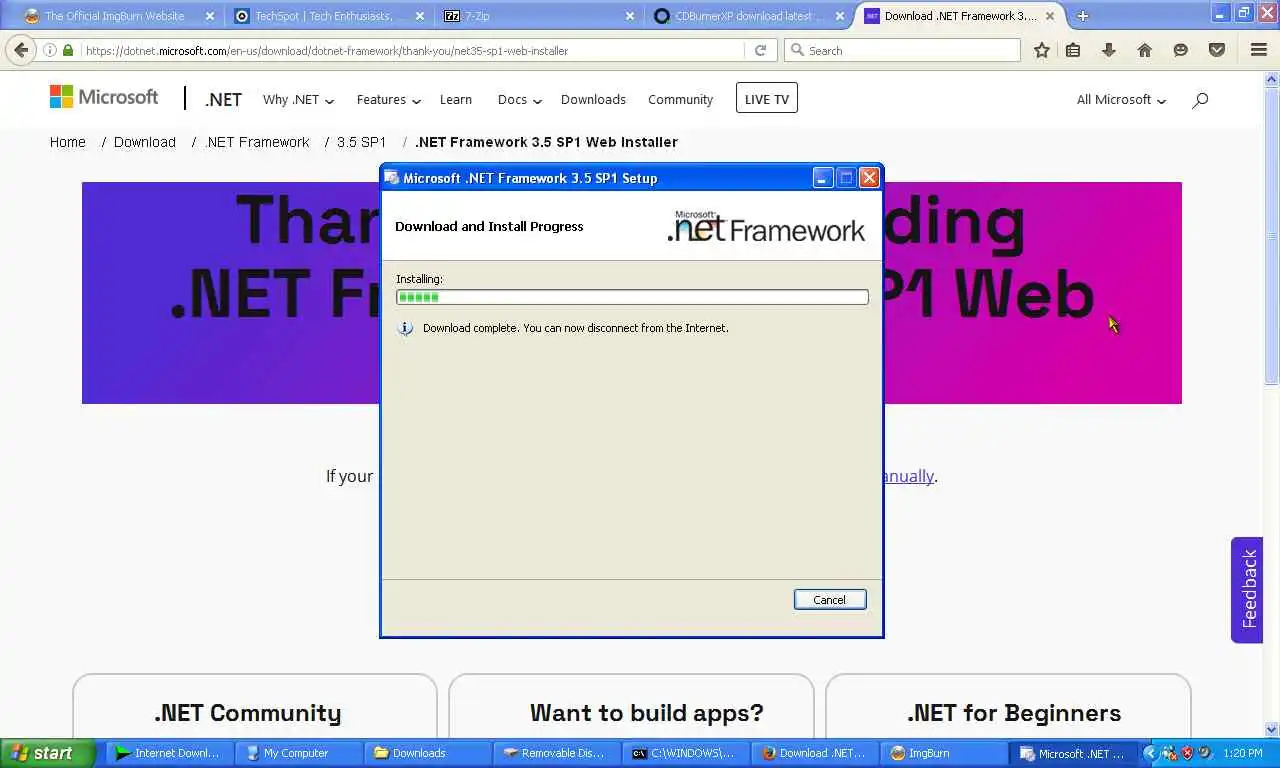This screenshot has width=1280, height=768.
Task: Click the Pocket icon in toolbar
Action: tap(1217, 50)
